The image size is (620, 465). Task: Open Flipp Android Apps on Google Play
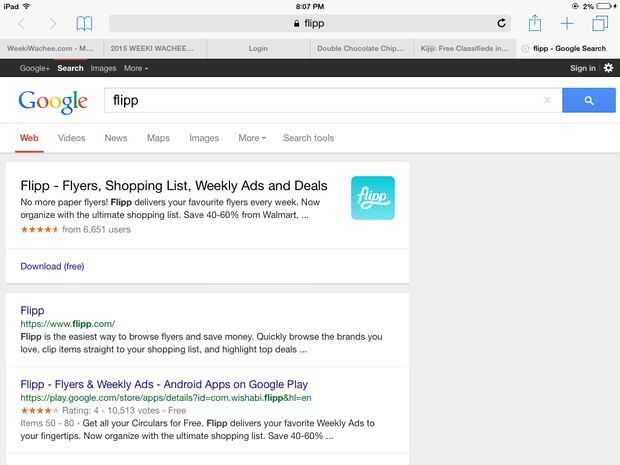pos(164,384)
